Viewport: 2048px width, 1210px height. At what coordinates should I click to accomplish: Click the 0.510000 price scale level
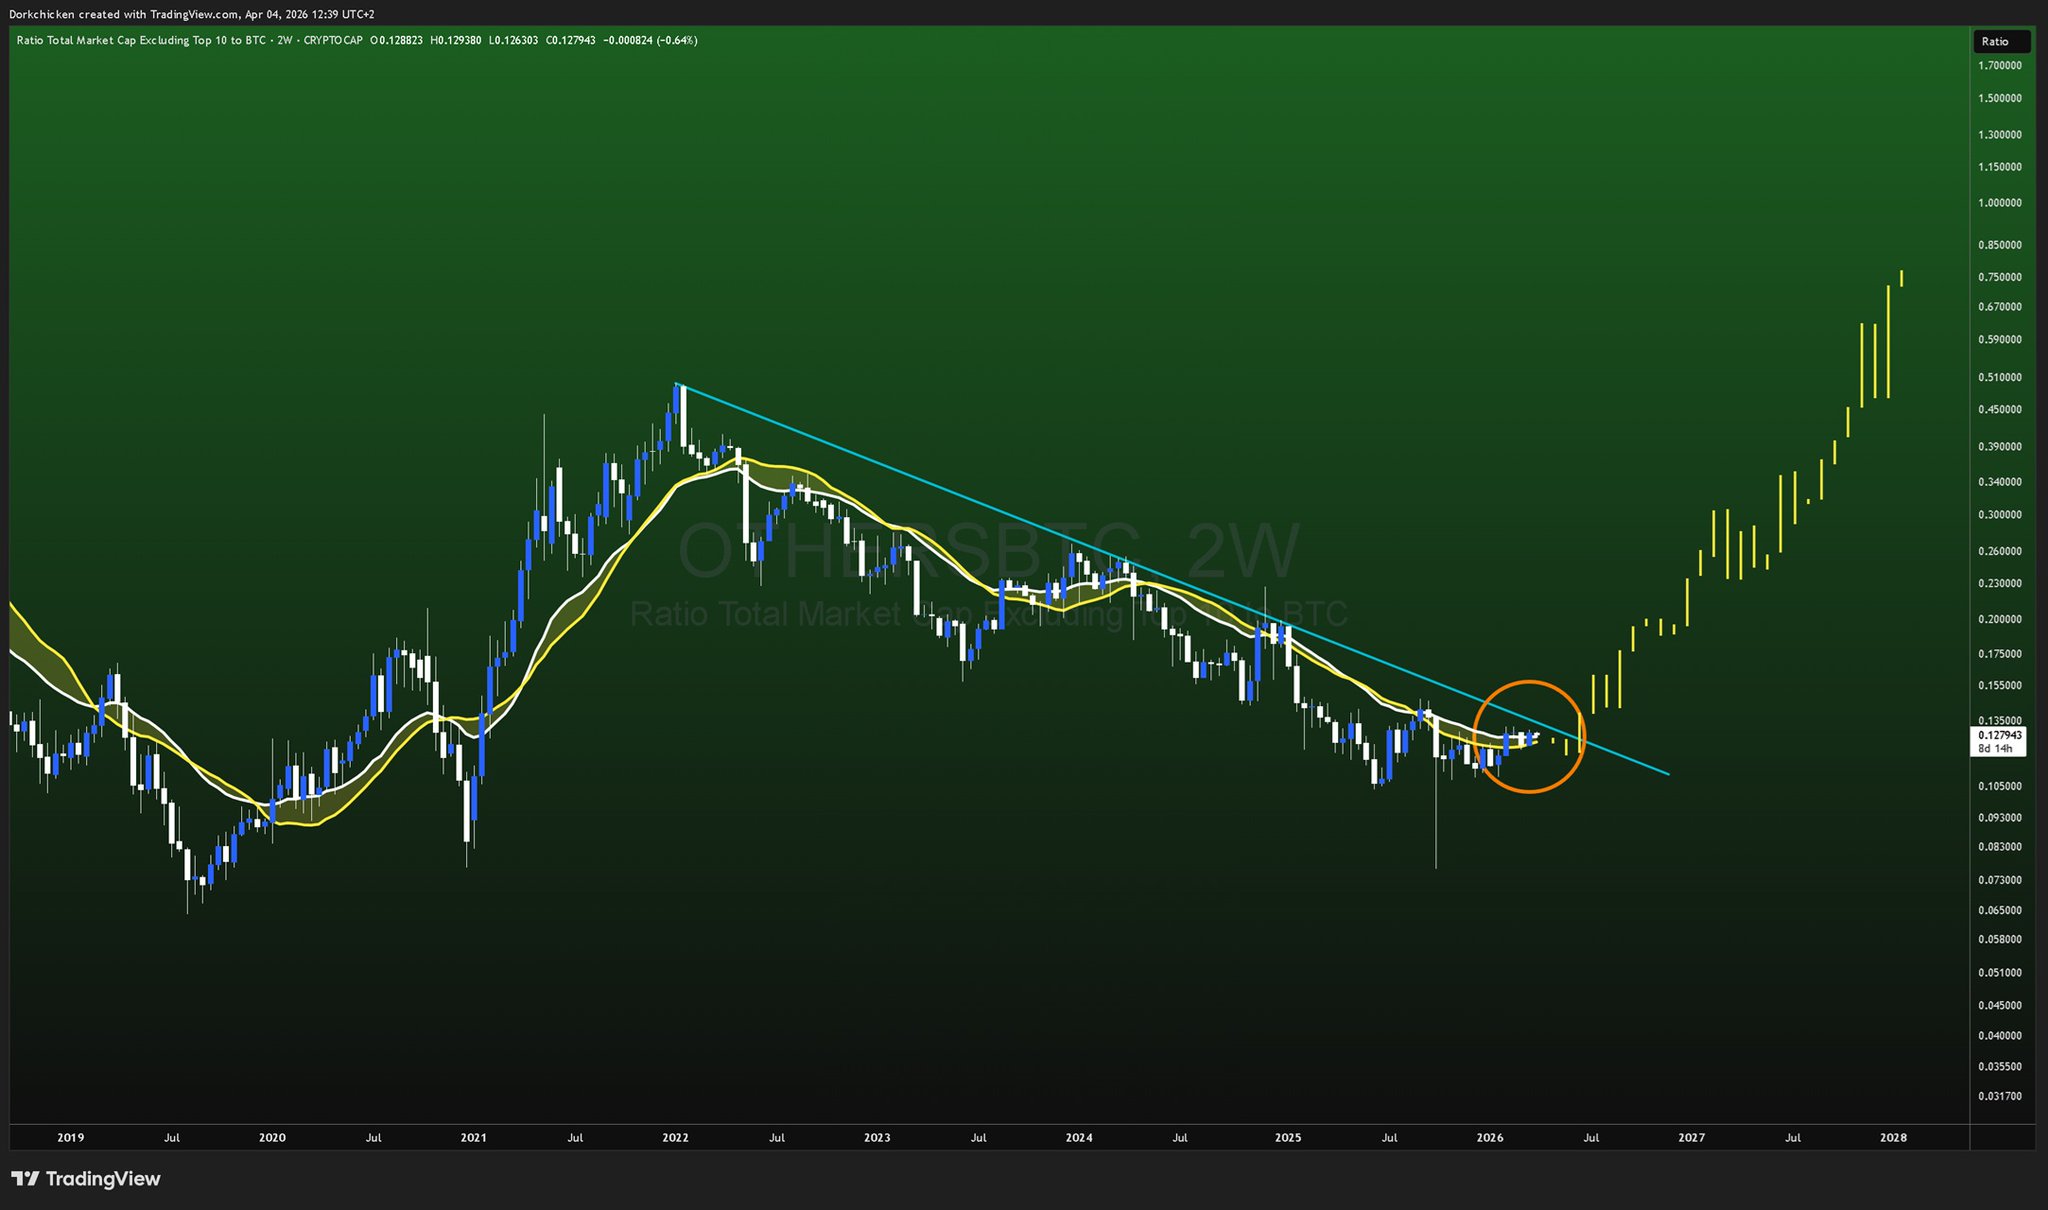click(1999, 378)
